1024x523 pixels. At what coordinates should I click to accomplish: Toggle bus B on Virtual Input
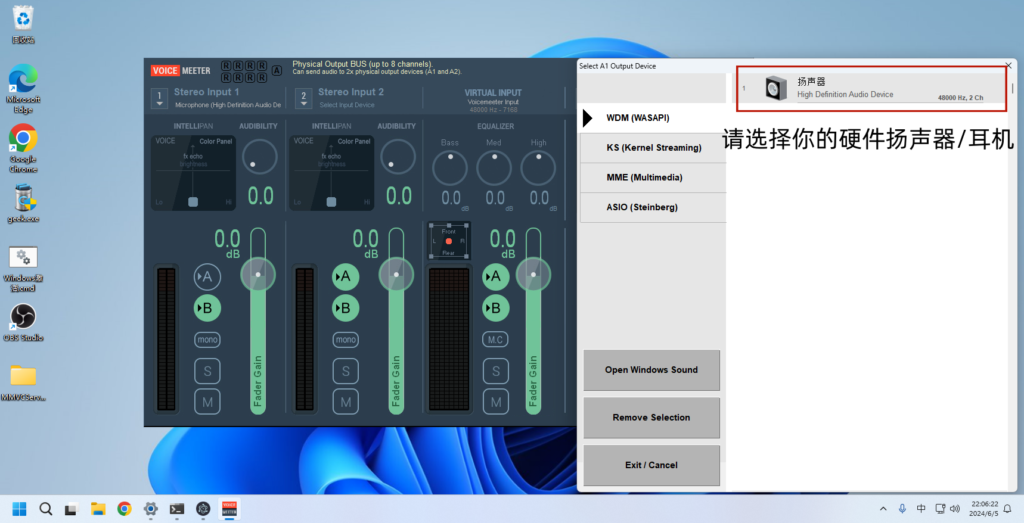click(x=496, y=308)
